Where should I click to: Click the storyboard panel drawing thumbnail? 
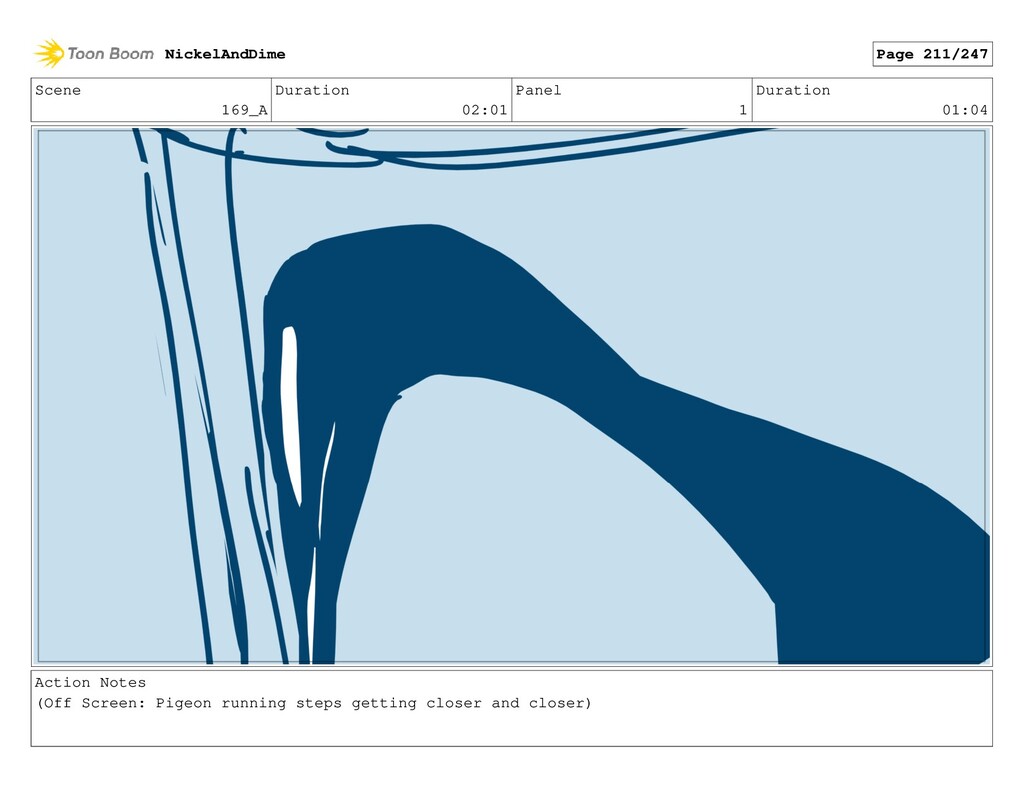511,396
